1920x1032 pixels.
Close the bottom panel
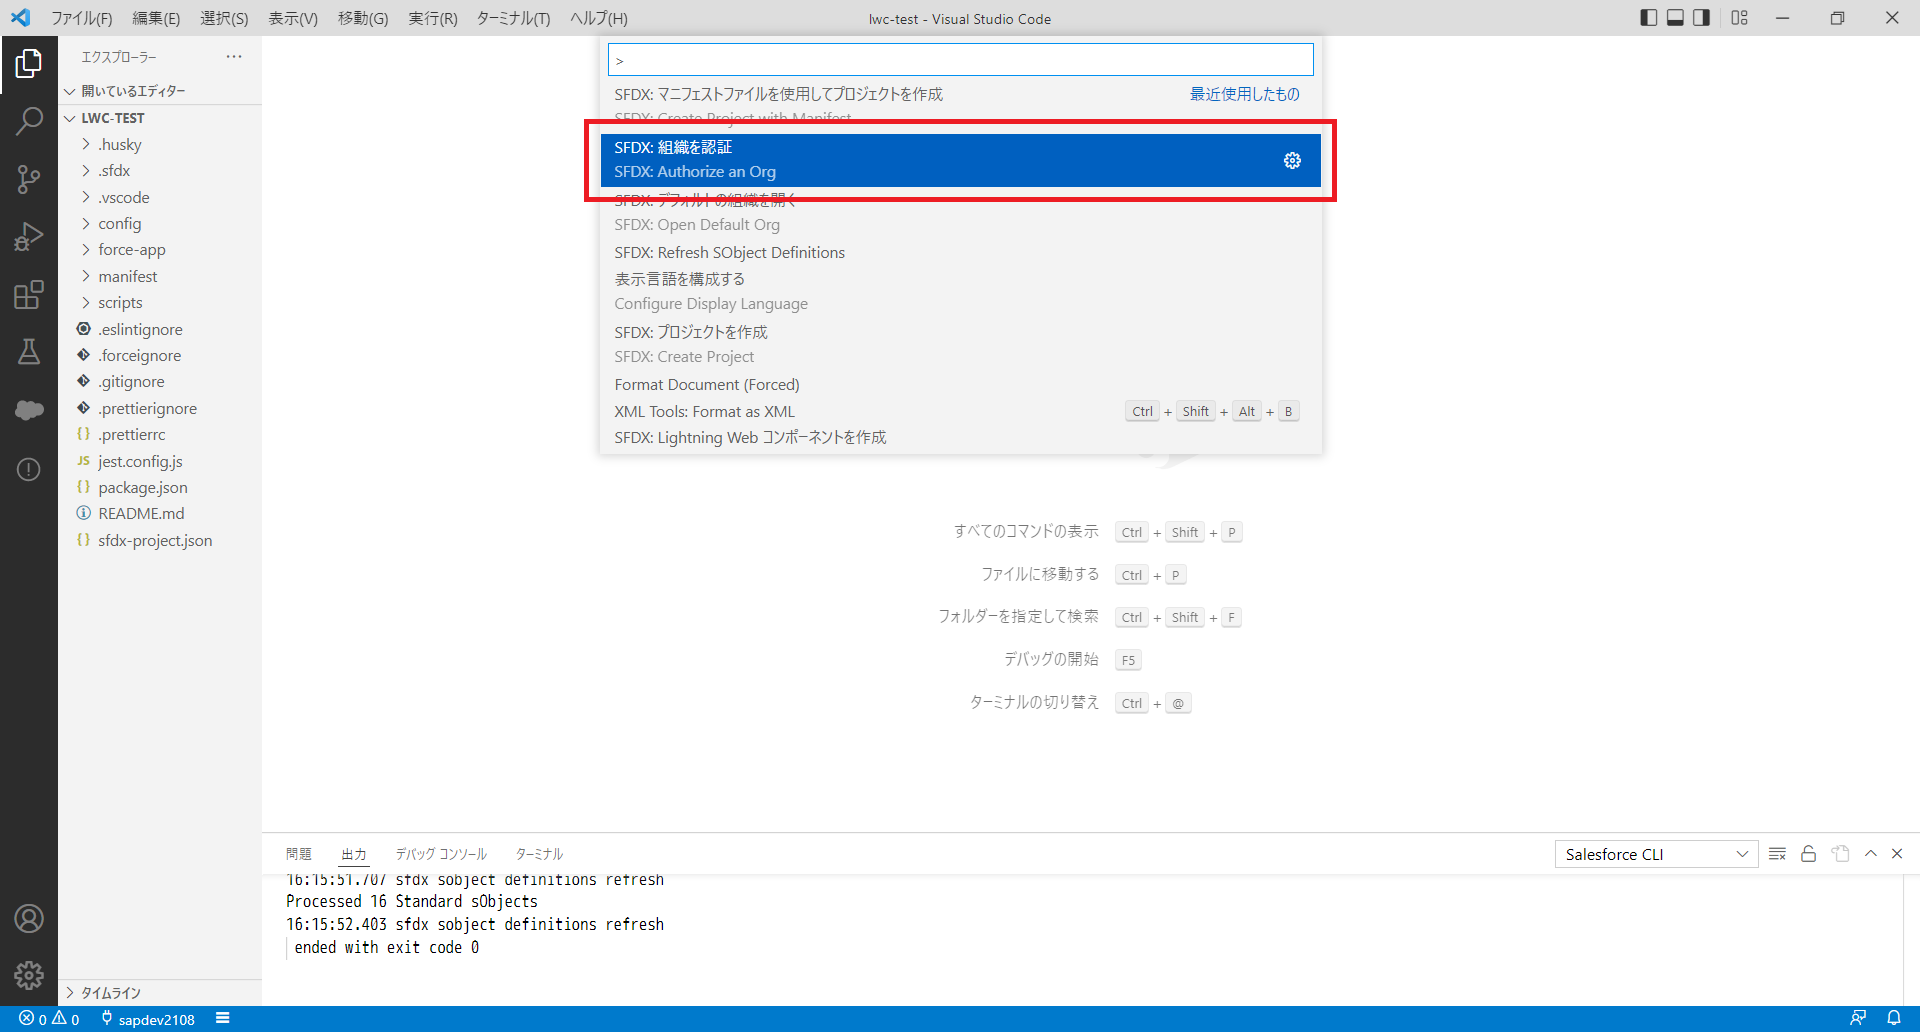click(x=1897, y=854)
